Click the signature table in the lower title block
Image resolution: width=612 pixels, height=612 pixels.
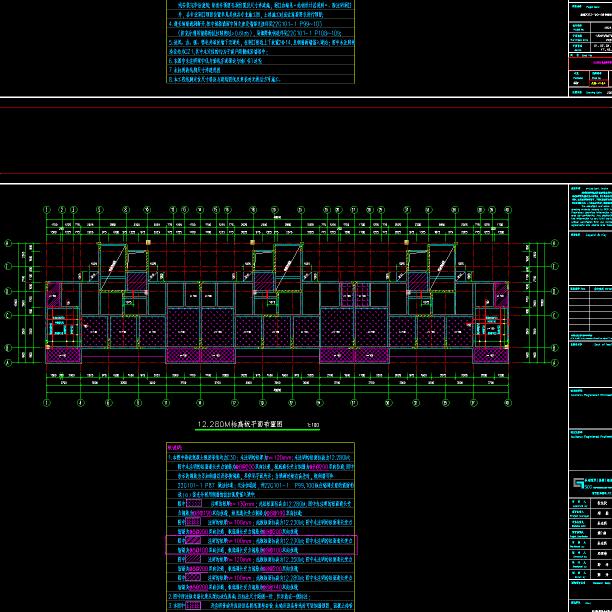[589, 540]
